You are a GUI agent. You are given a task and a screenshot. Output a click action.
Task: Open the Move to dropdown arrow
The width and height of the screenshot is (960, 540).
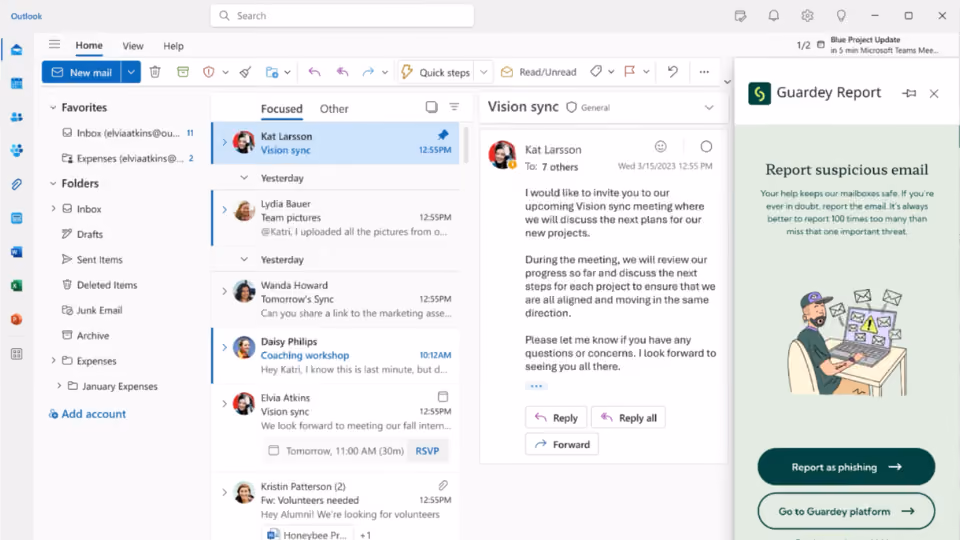(287, 72)
